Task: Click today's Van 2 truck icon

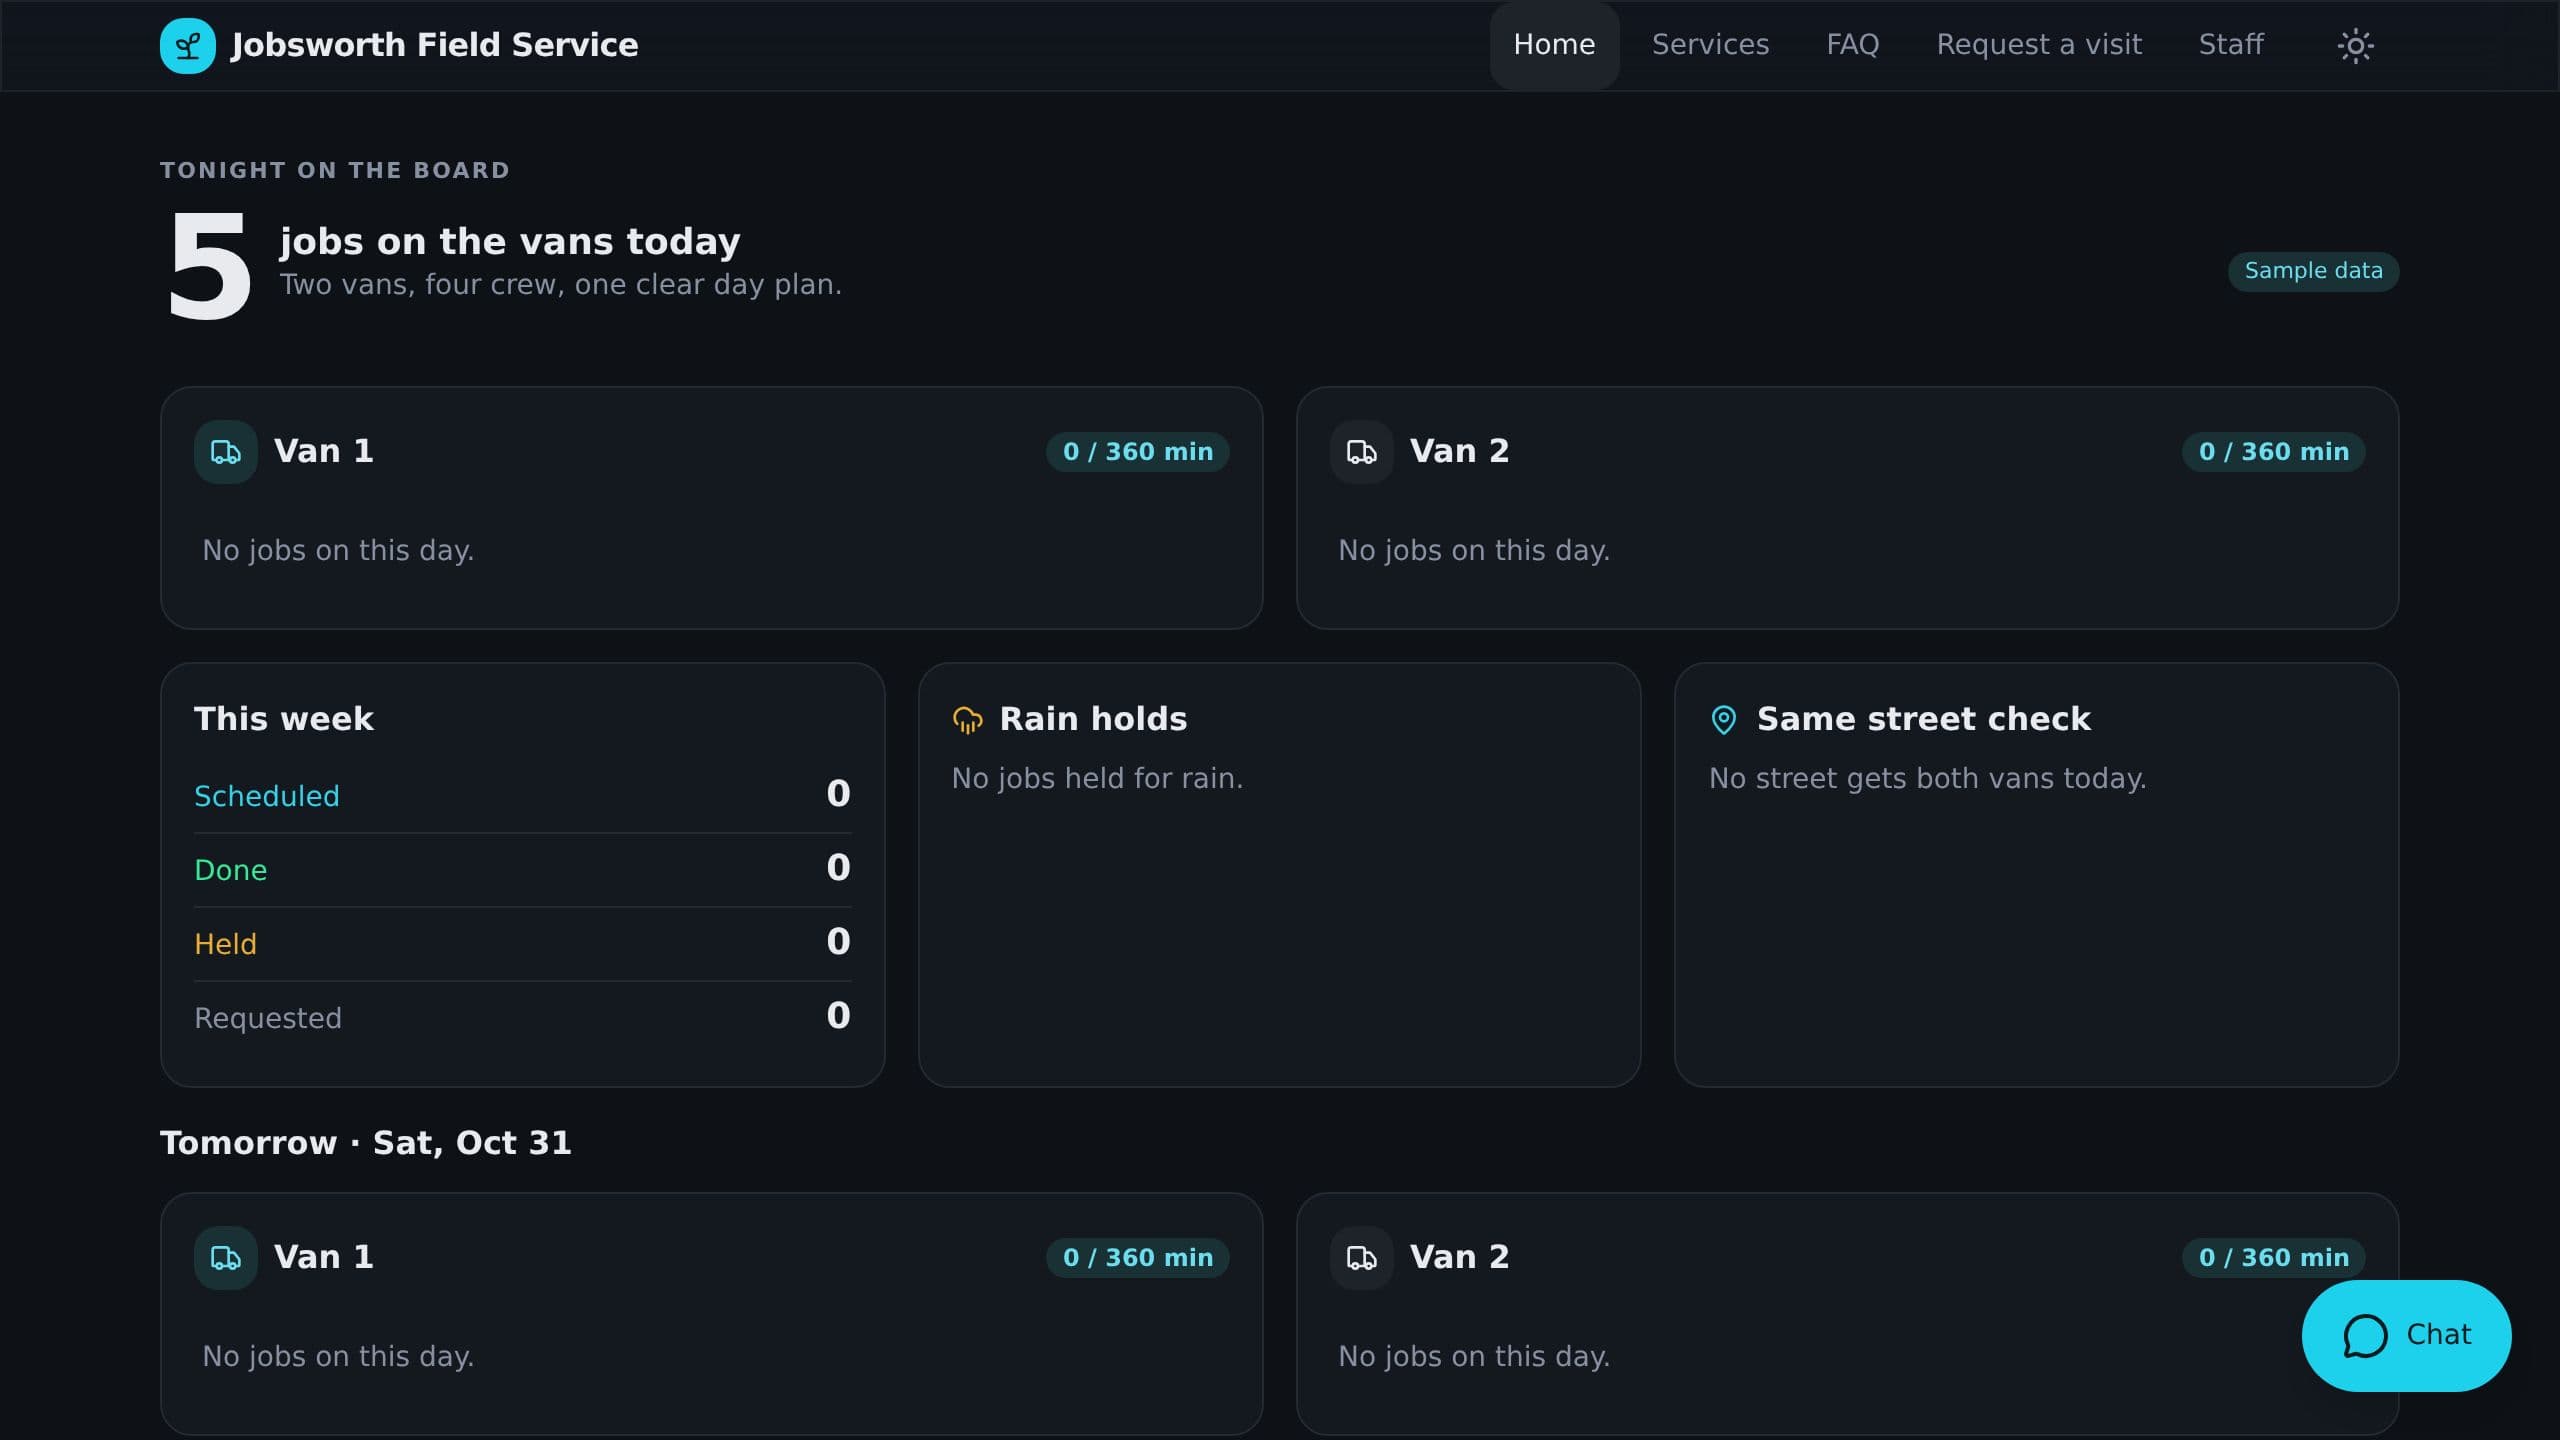Action: [x=1361, y=452]
